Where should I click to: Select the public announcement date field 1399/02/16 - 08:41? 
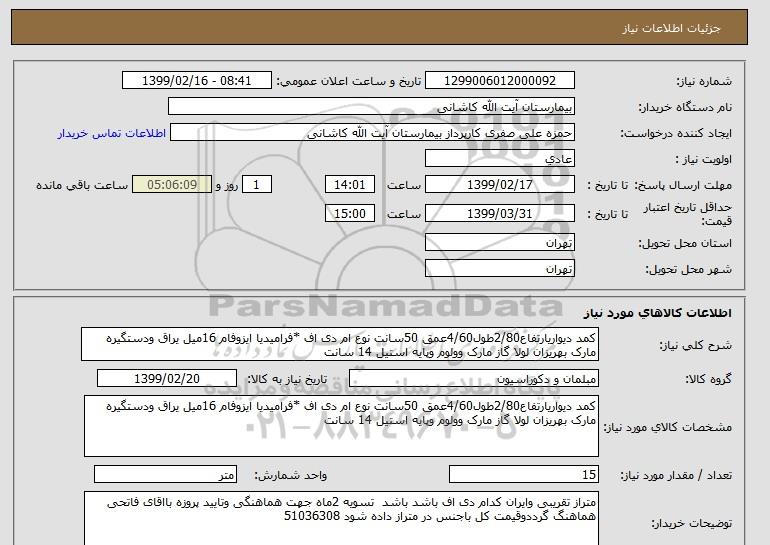tap(196, 81)
